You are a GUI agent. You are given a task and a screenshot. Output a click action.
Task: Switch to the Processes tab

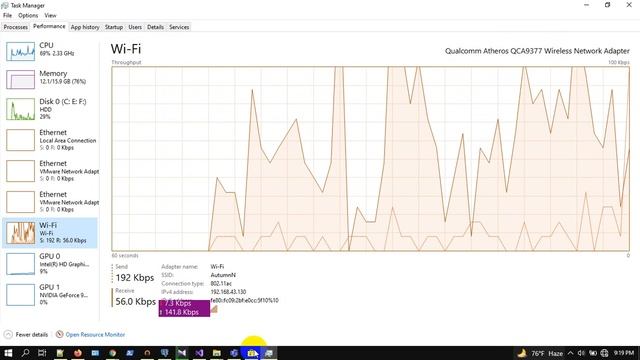click(x=16, y=27)
